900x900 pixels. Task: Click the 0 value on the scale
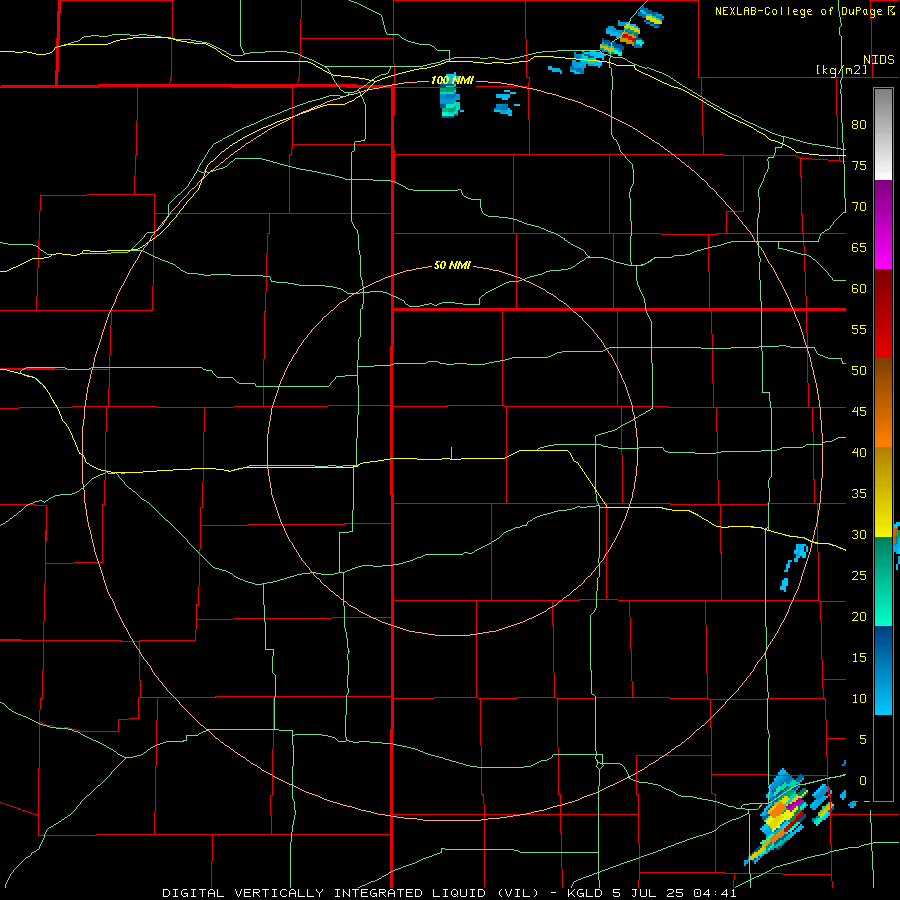coord(863,781)
